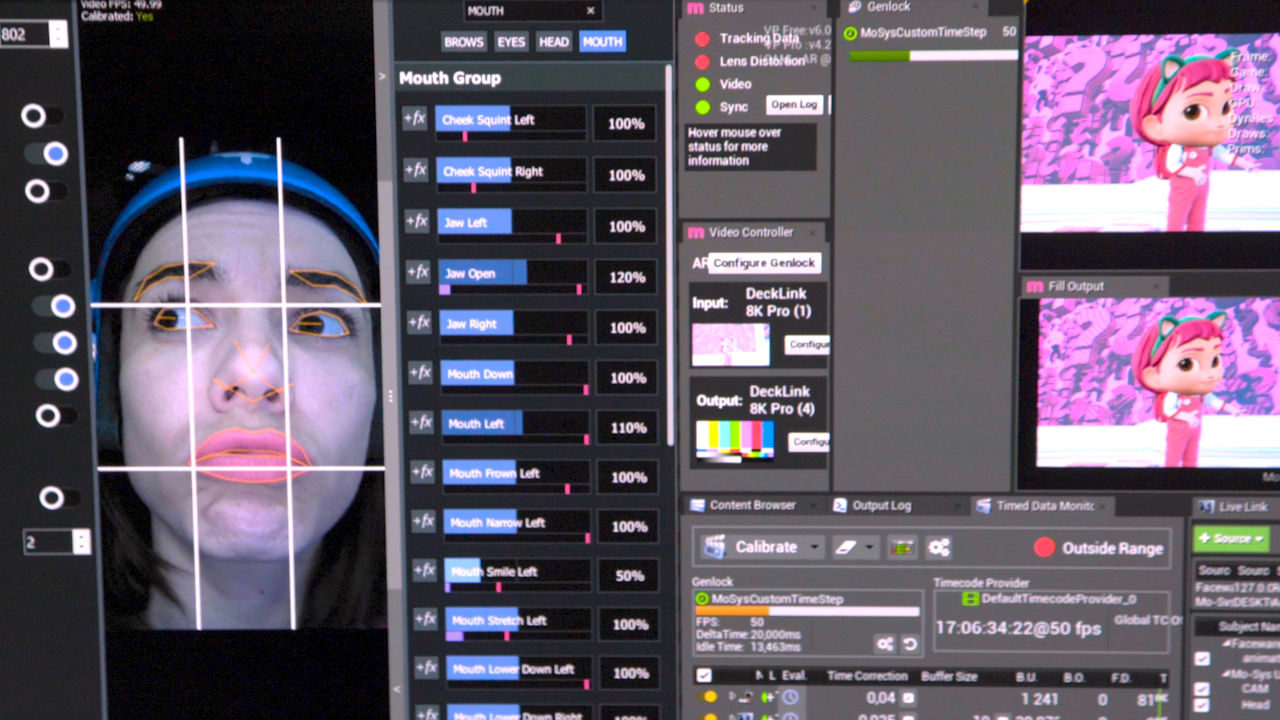Click the DefaultTimecodeProvider_0 green icon
The width and height of the screenshot is (1280, 720).
click(969, 599)
